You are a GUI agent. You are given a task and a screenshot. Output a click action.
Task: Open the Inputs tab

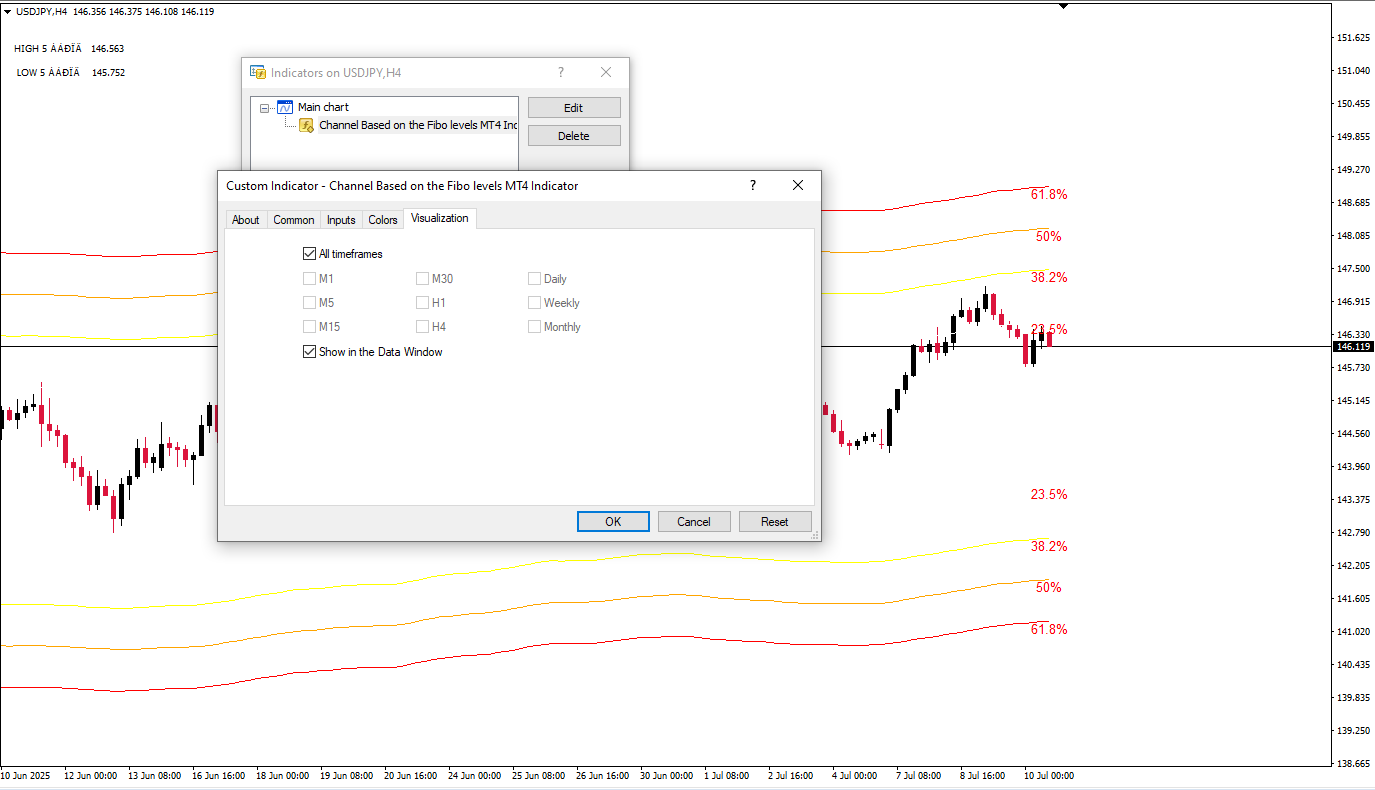coord(341,220)
